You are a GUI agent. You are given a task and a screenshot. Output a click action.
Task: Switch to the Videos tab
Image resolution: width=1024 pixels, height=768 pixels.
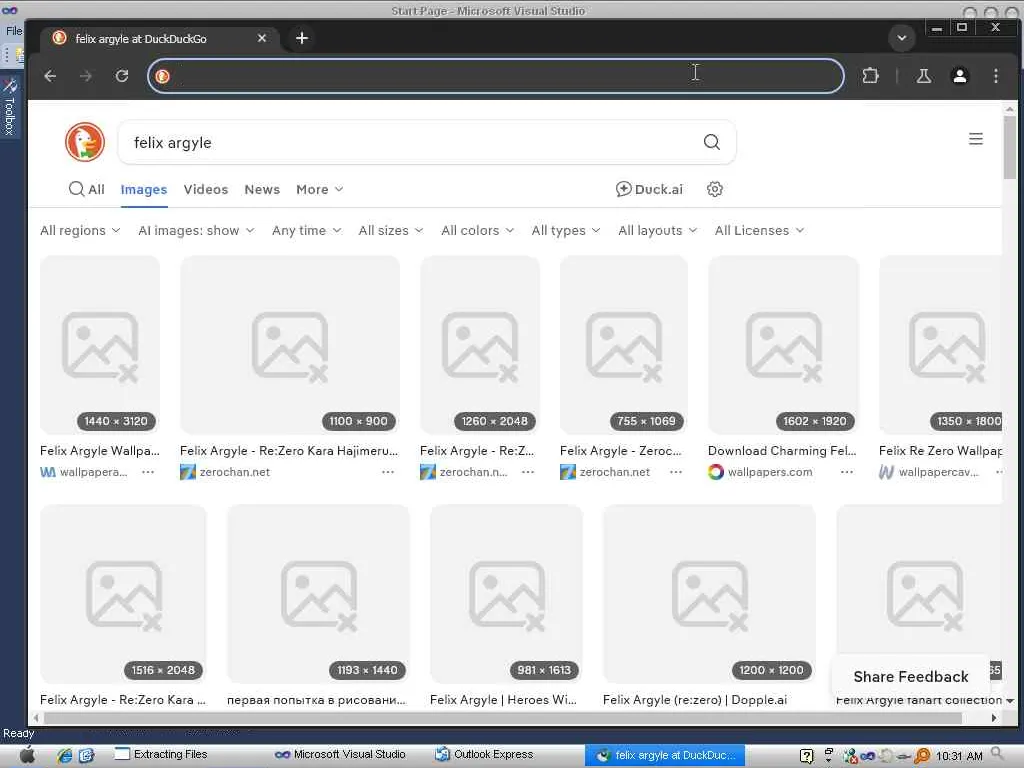(x=206, y=189)
